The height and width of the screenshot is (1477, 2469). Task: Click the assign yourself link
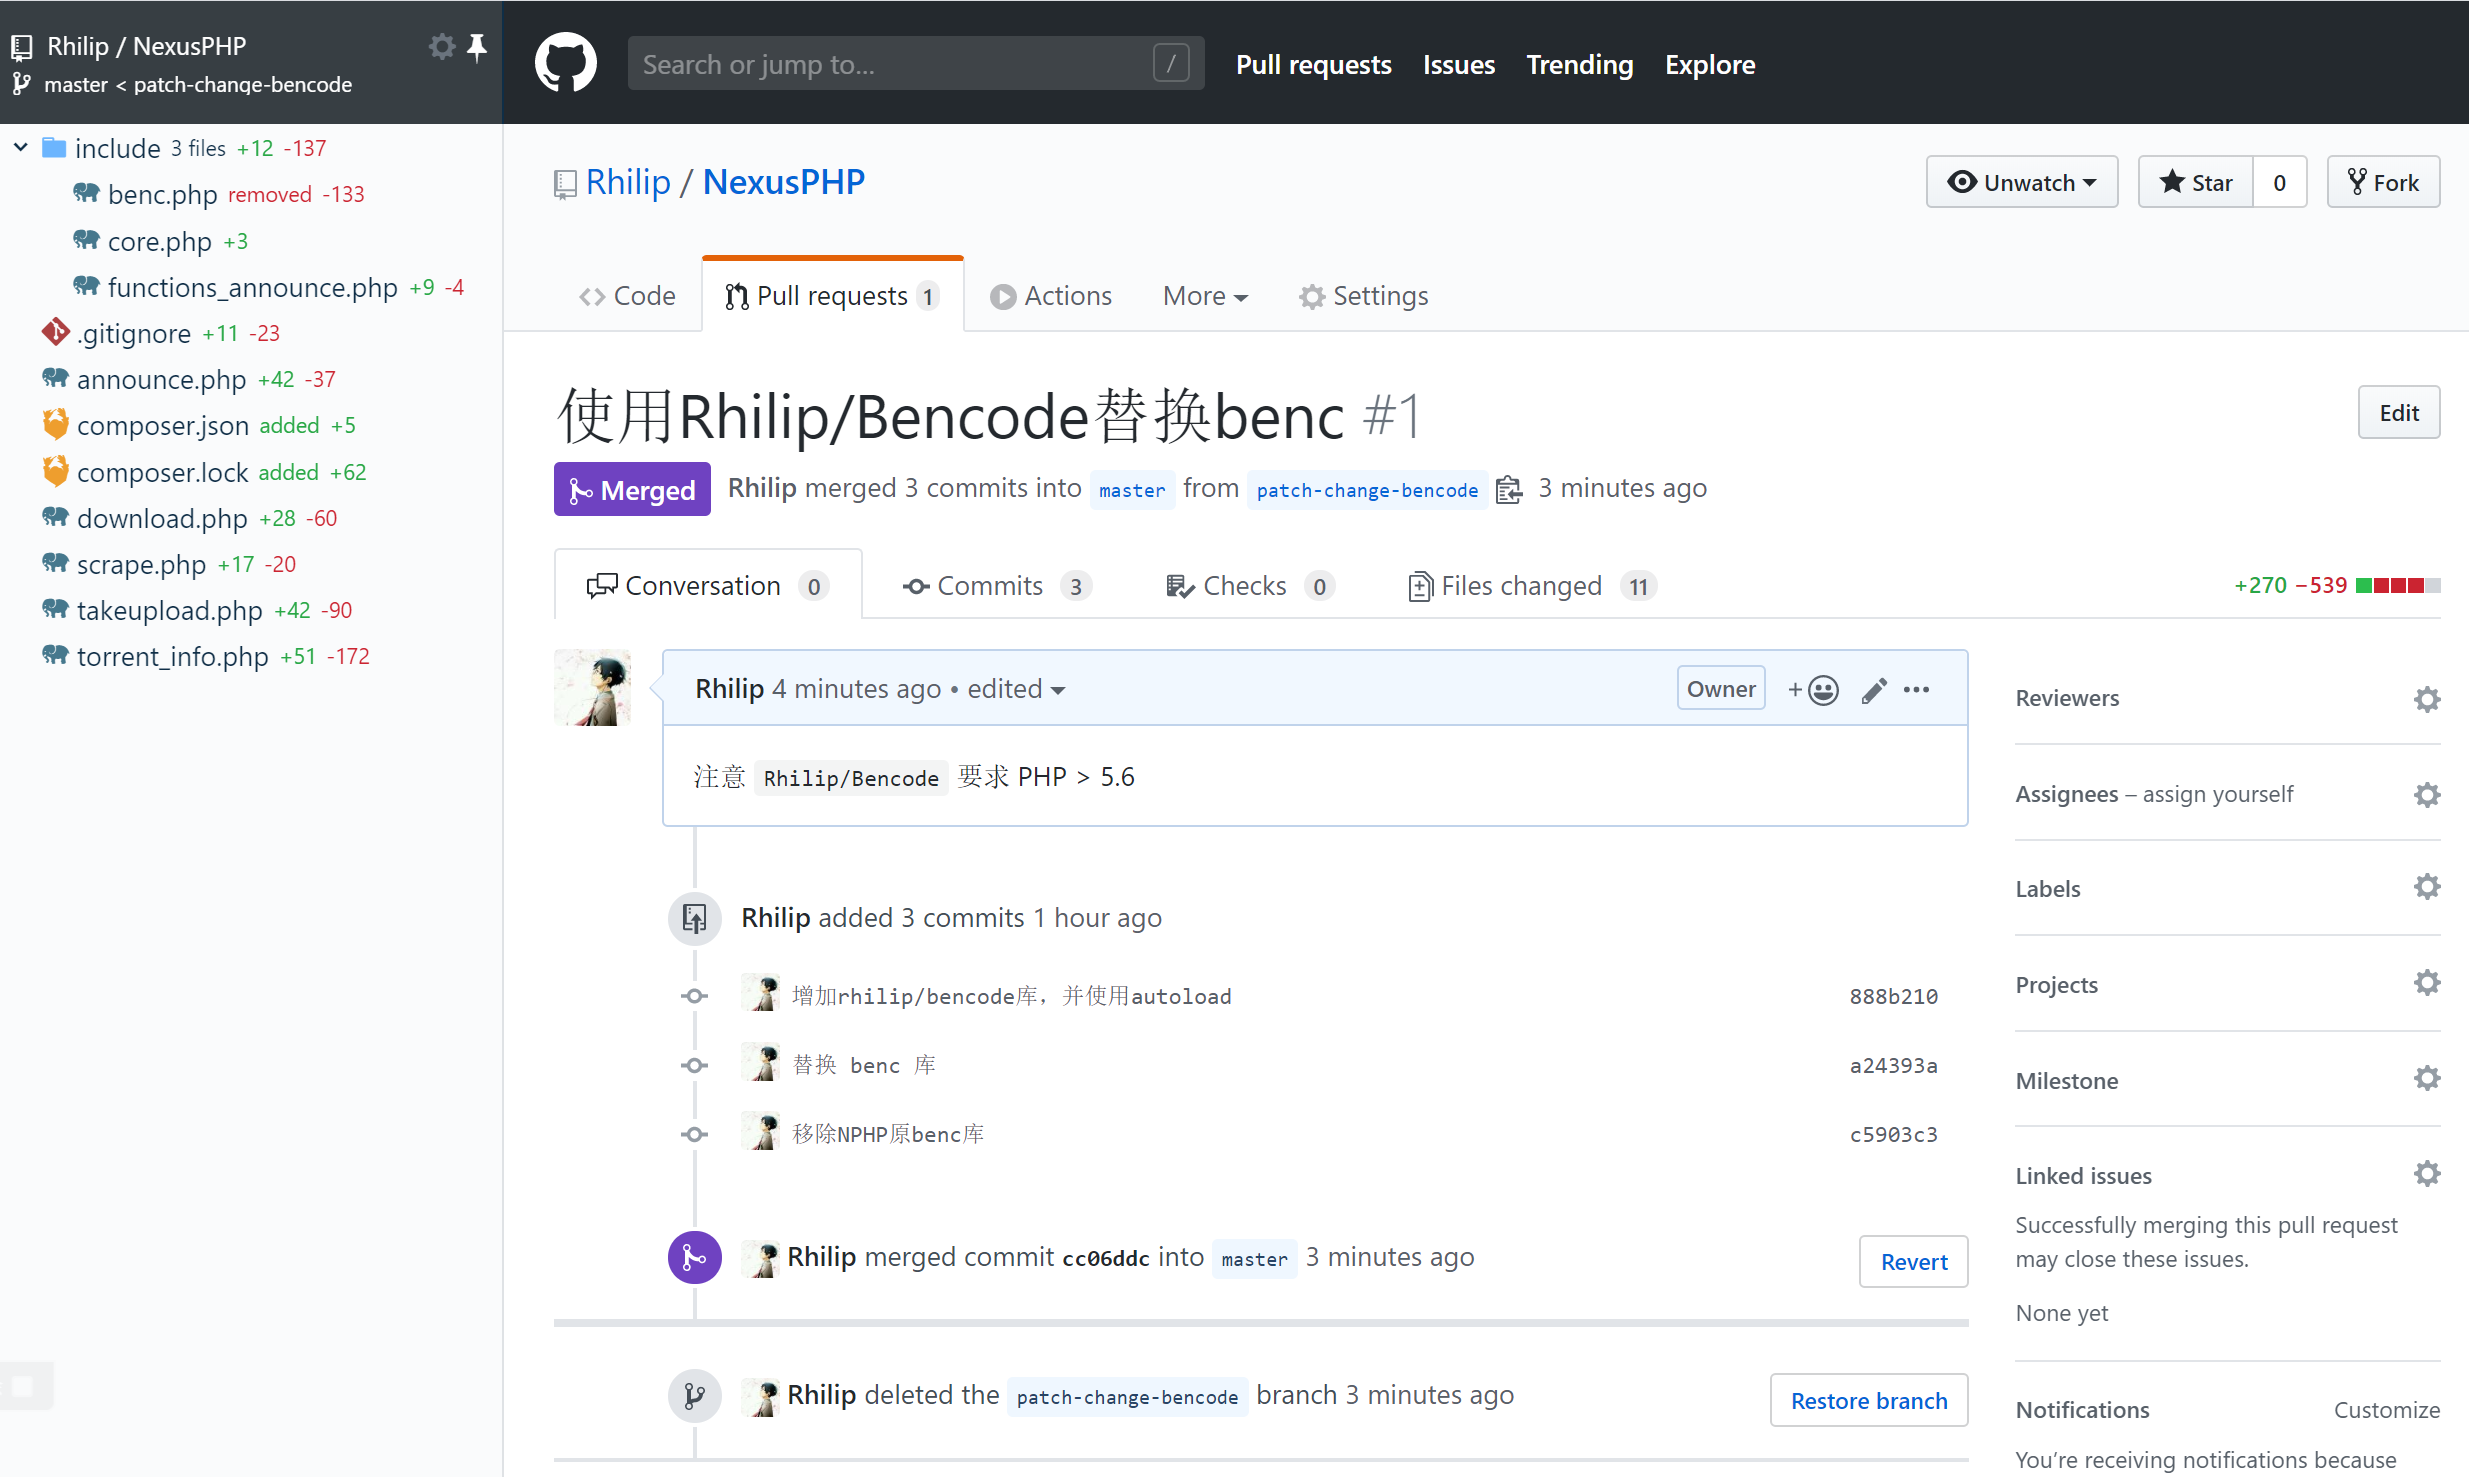(2218, 795)
